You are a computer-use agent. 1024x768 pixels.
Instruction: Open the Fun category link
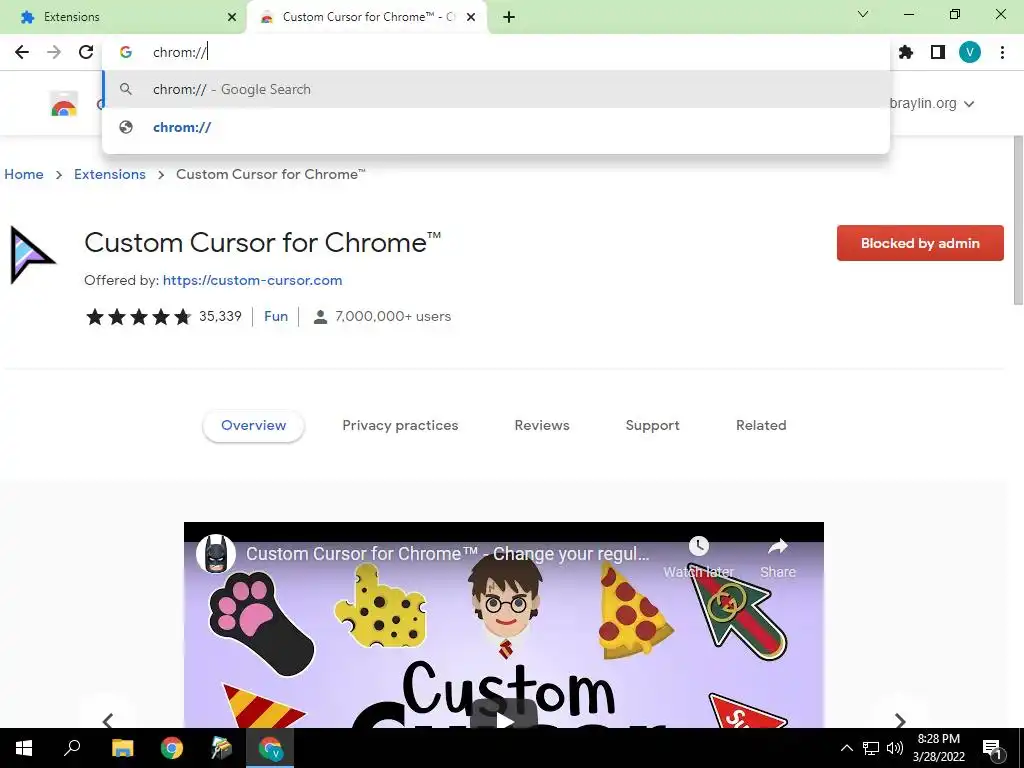(276, 316)
